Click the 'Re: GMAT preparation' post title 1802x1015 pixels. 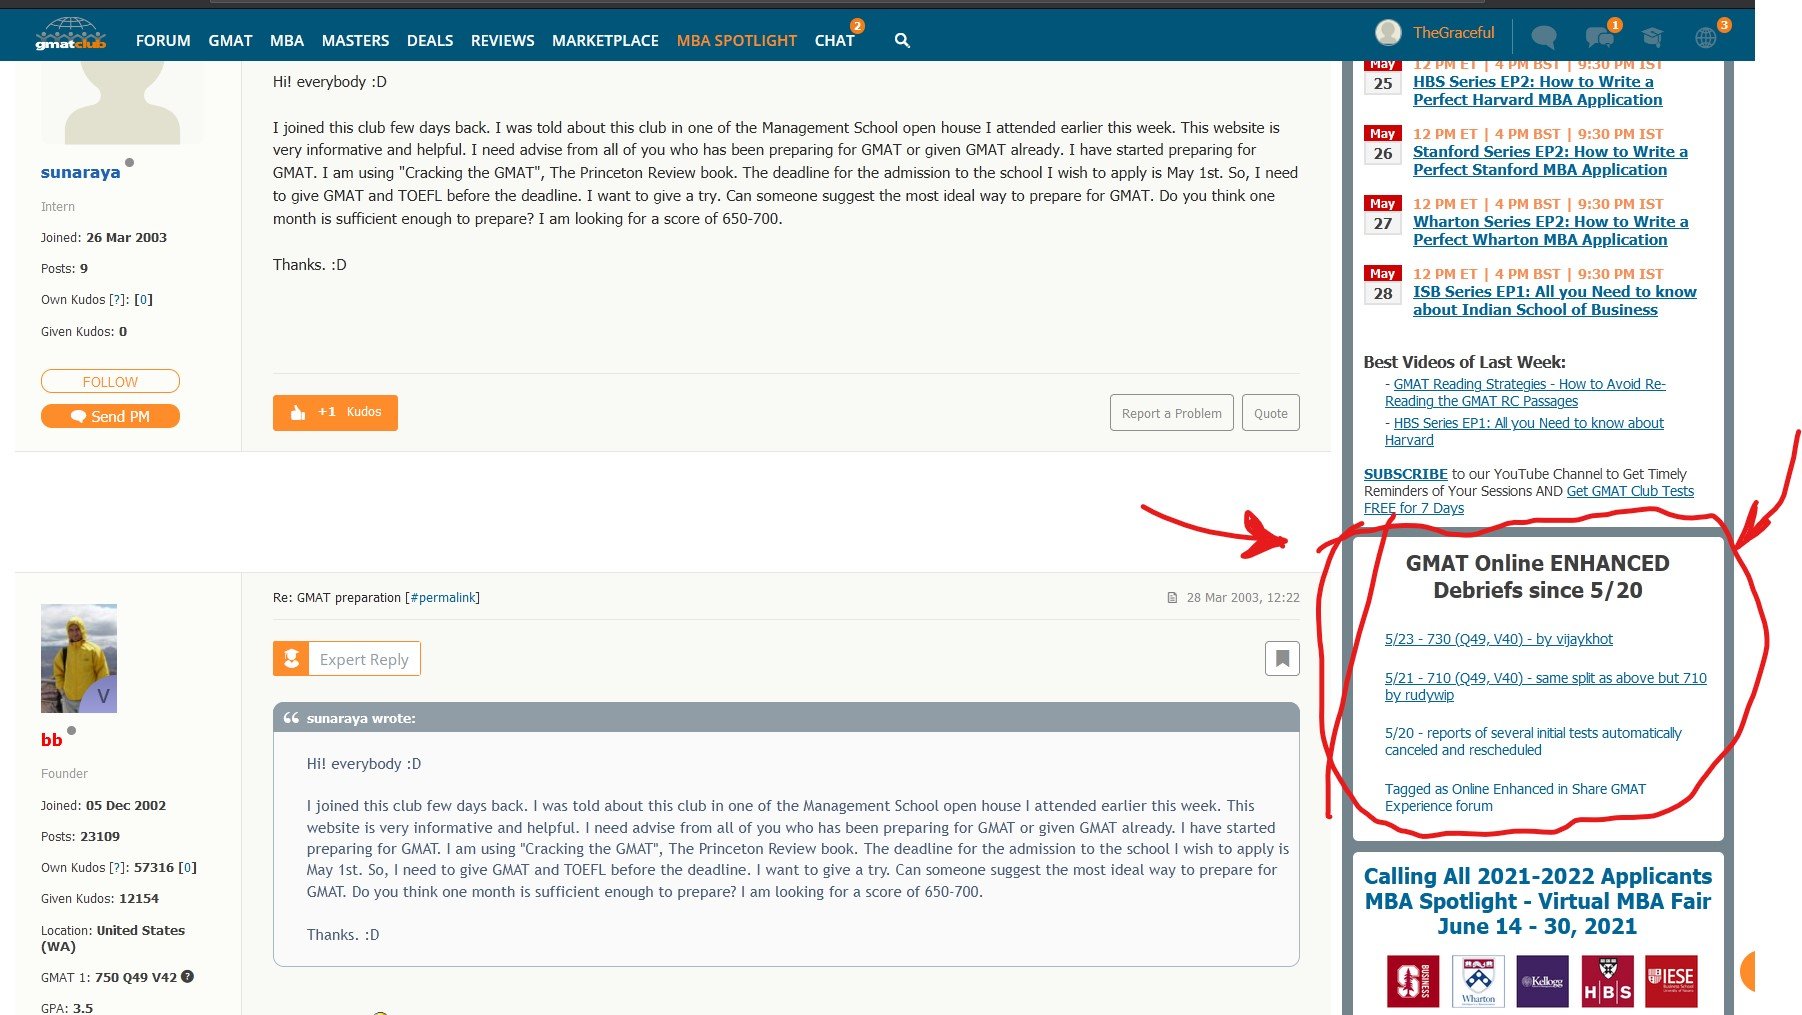click(x=337, y=598)
